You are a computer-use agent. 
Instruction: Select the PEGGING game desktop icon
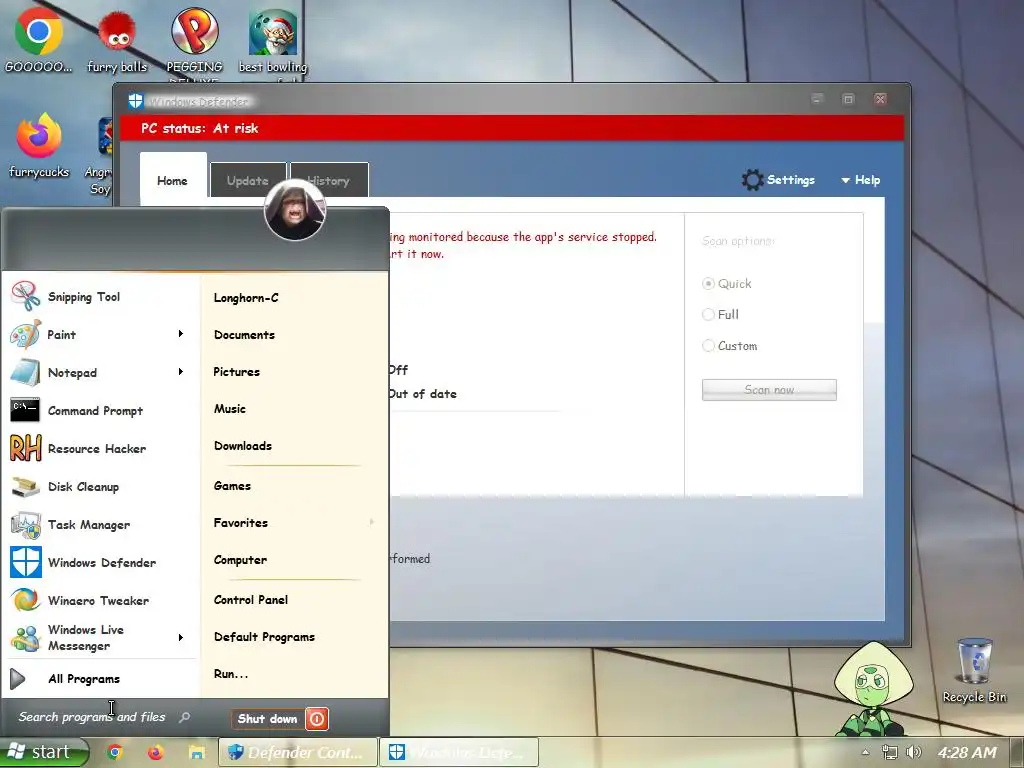pyautogui.click(x=195, y=41)
